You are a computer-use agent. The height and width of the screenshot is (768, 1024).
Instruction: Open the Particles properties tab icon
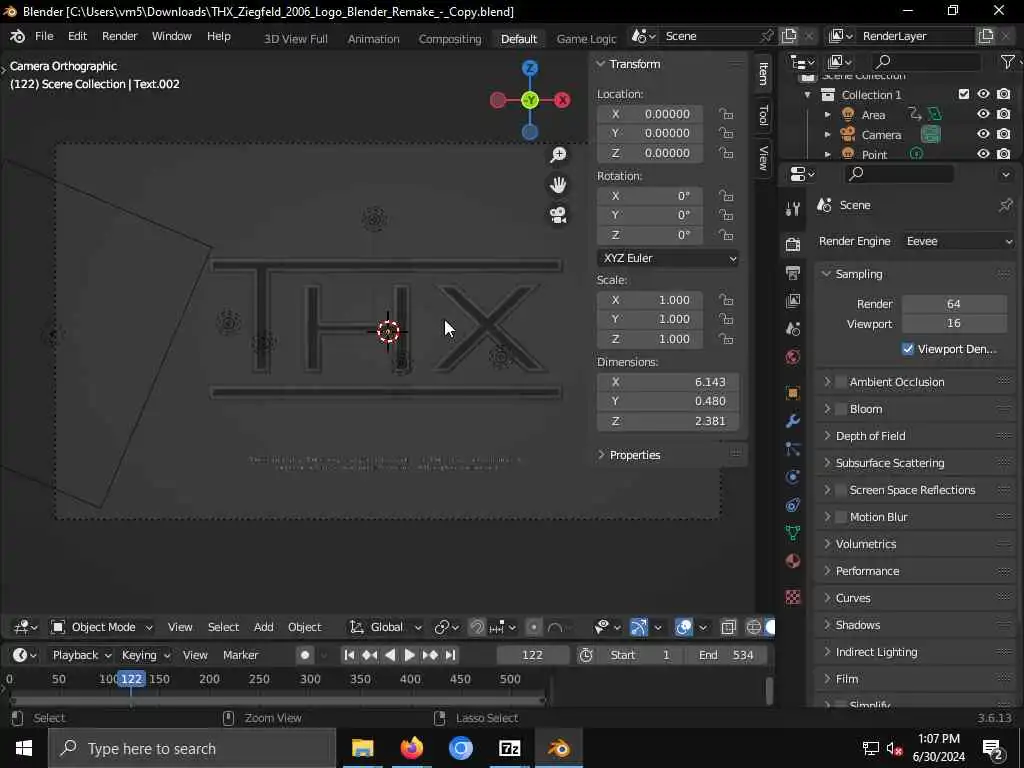[793, 449]
